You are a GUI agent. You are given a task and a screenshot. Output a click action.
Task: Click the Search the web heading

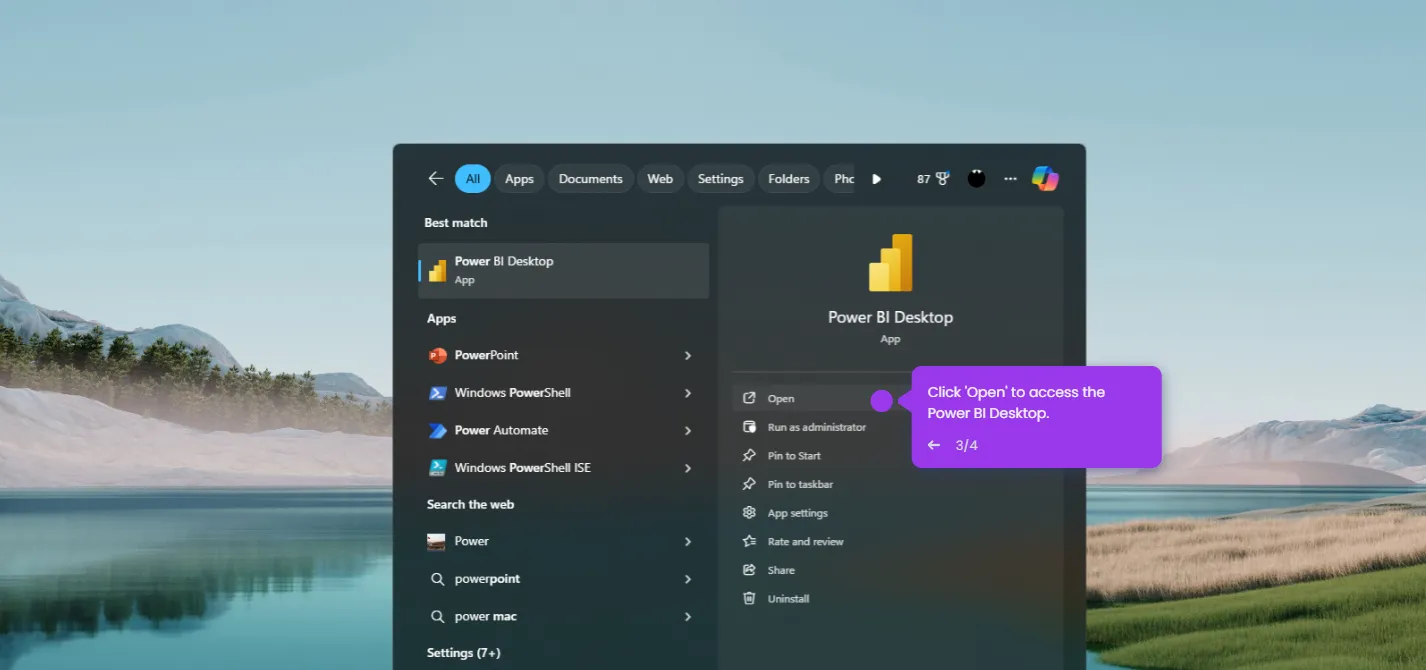point(470,504)
